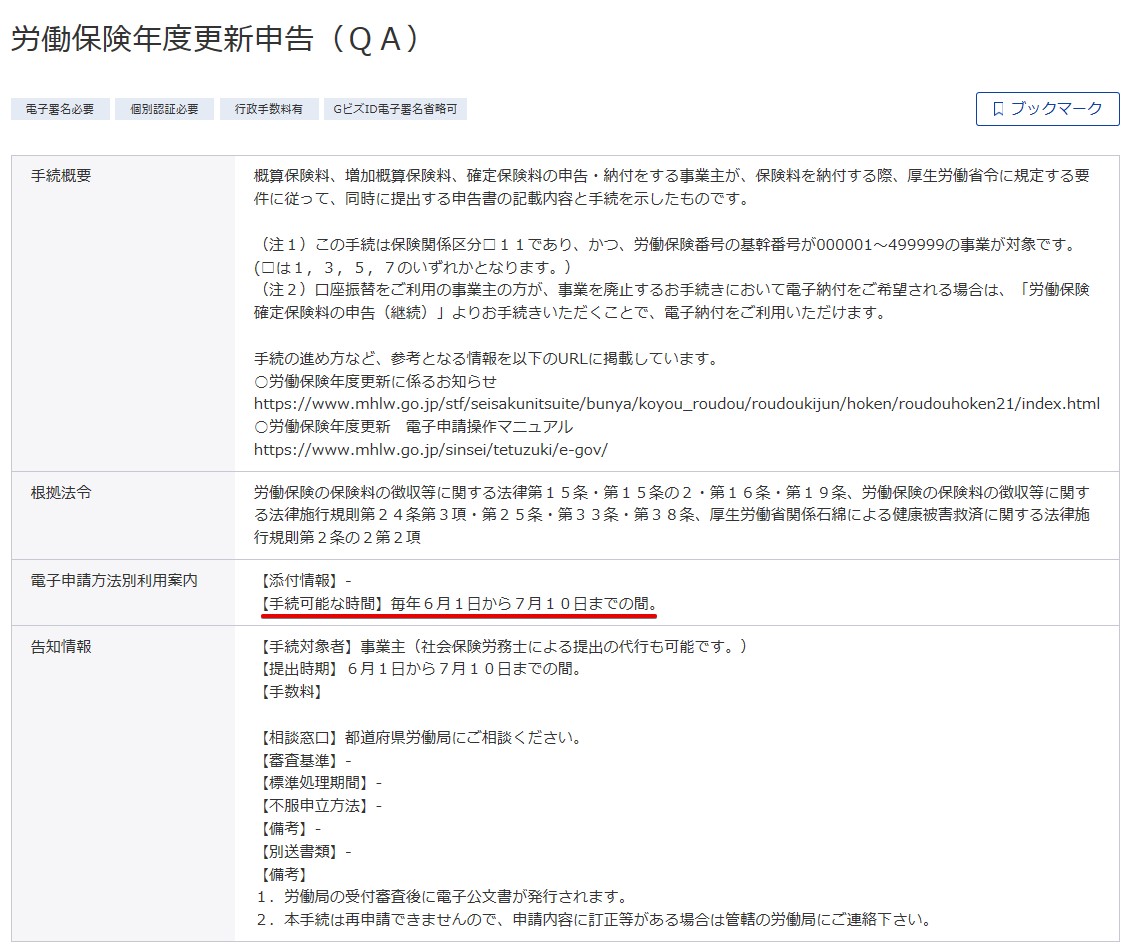Image resolution: width=1133 pixels, height=947 pixels.
Task: Click note １．労働局の受付審査後 line
Action: pos(442,897)
